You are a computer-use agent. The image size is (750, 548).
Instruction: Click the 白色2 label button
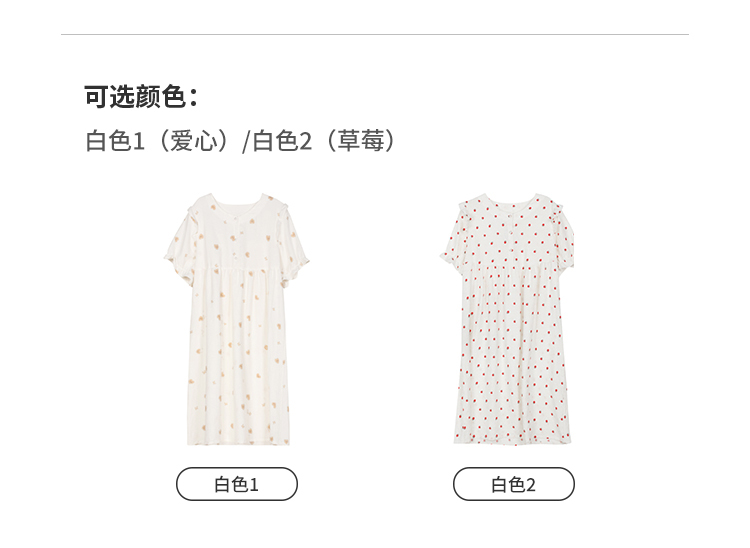click(x=514, y=484)
